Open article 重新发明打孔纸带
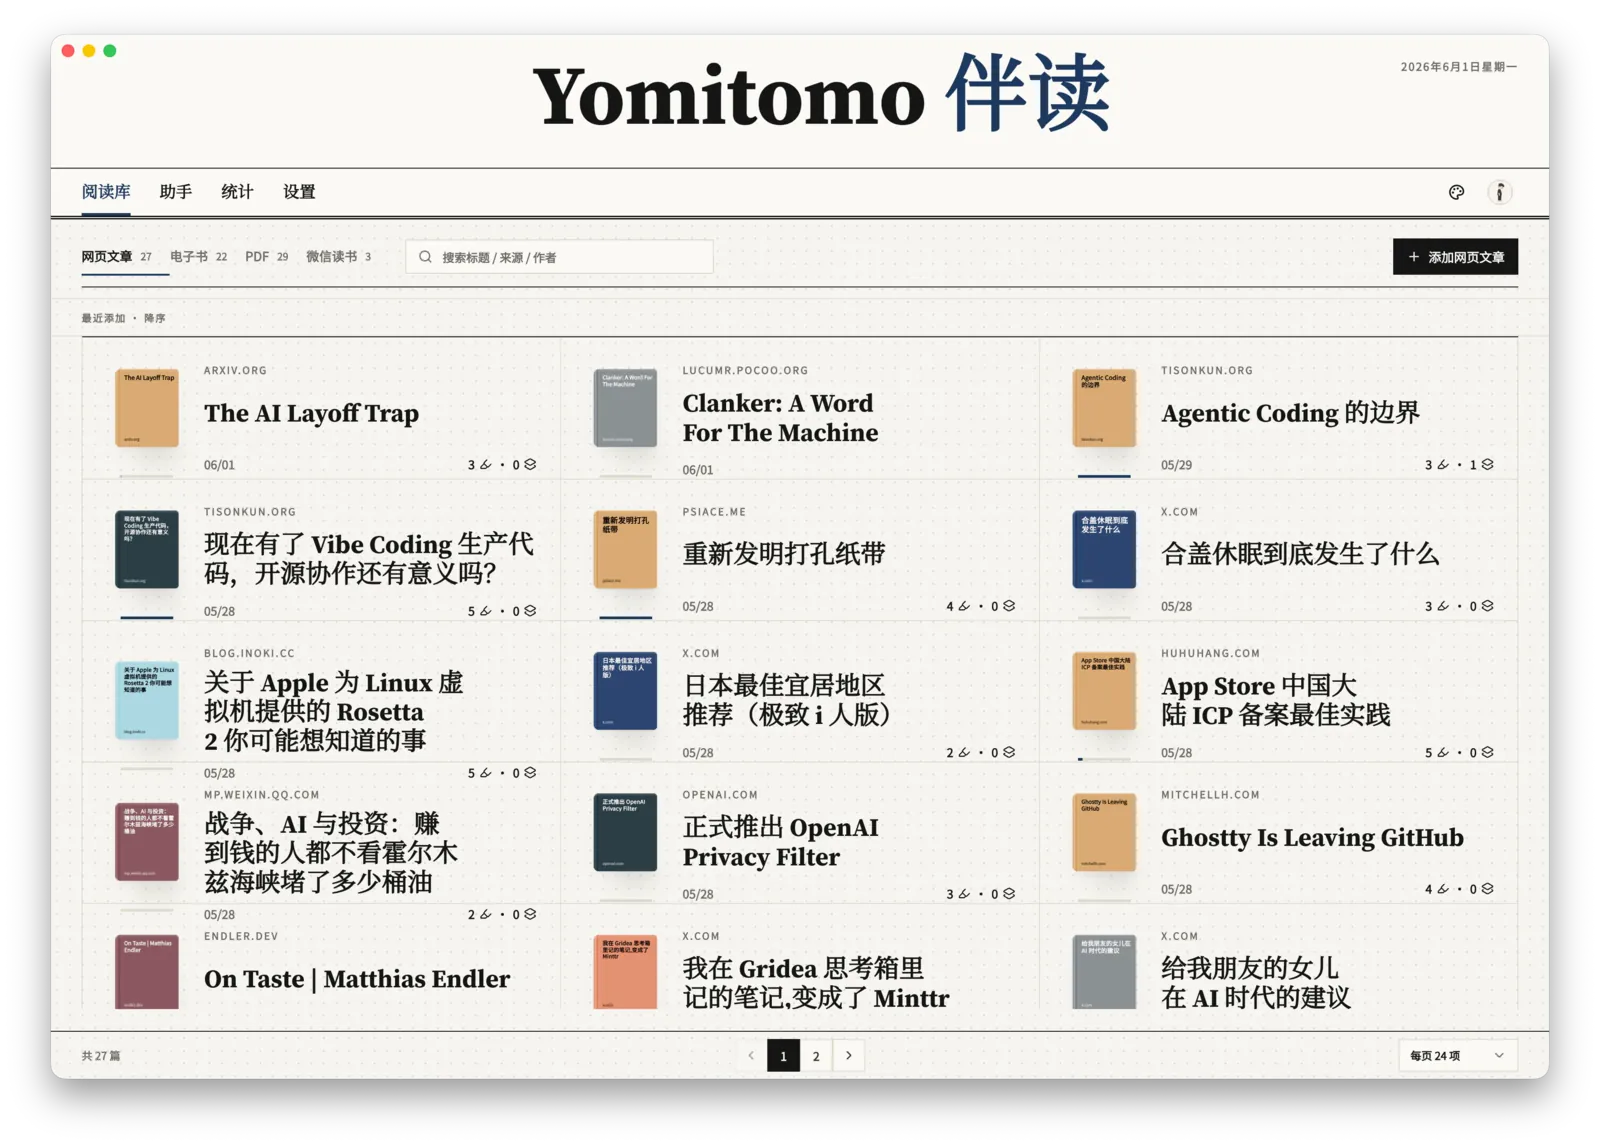Screen dimensions: 1600x1146 click(784, 554)
